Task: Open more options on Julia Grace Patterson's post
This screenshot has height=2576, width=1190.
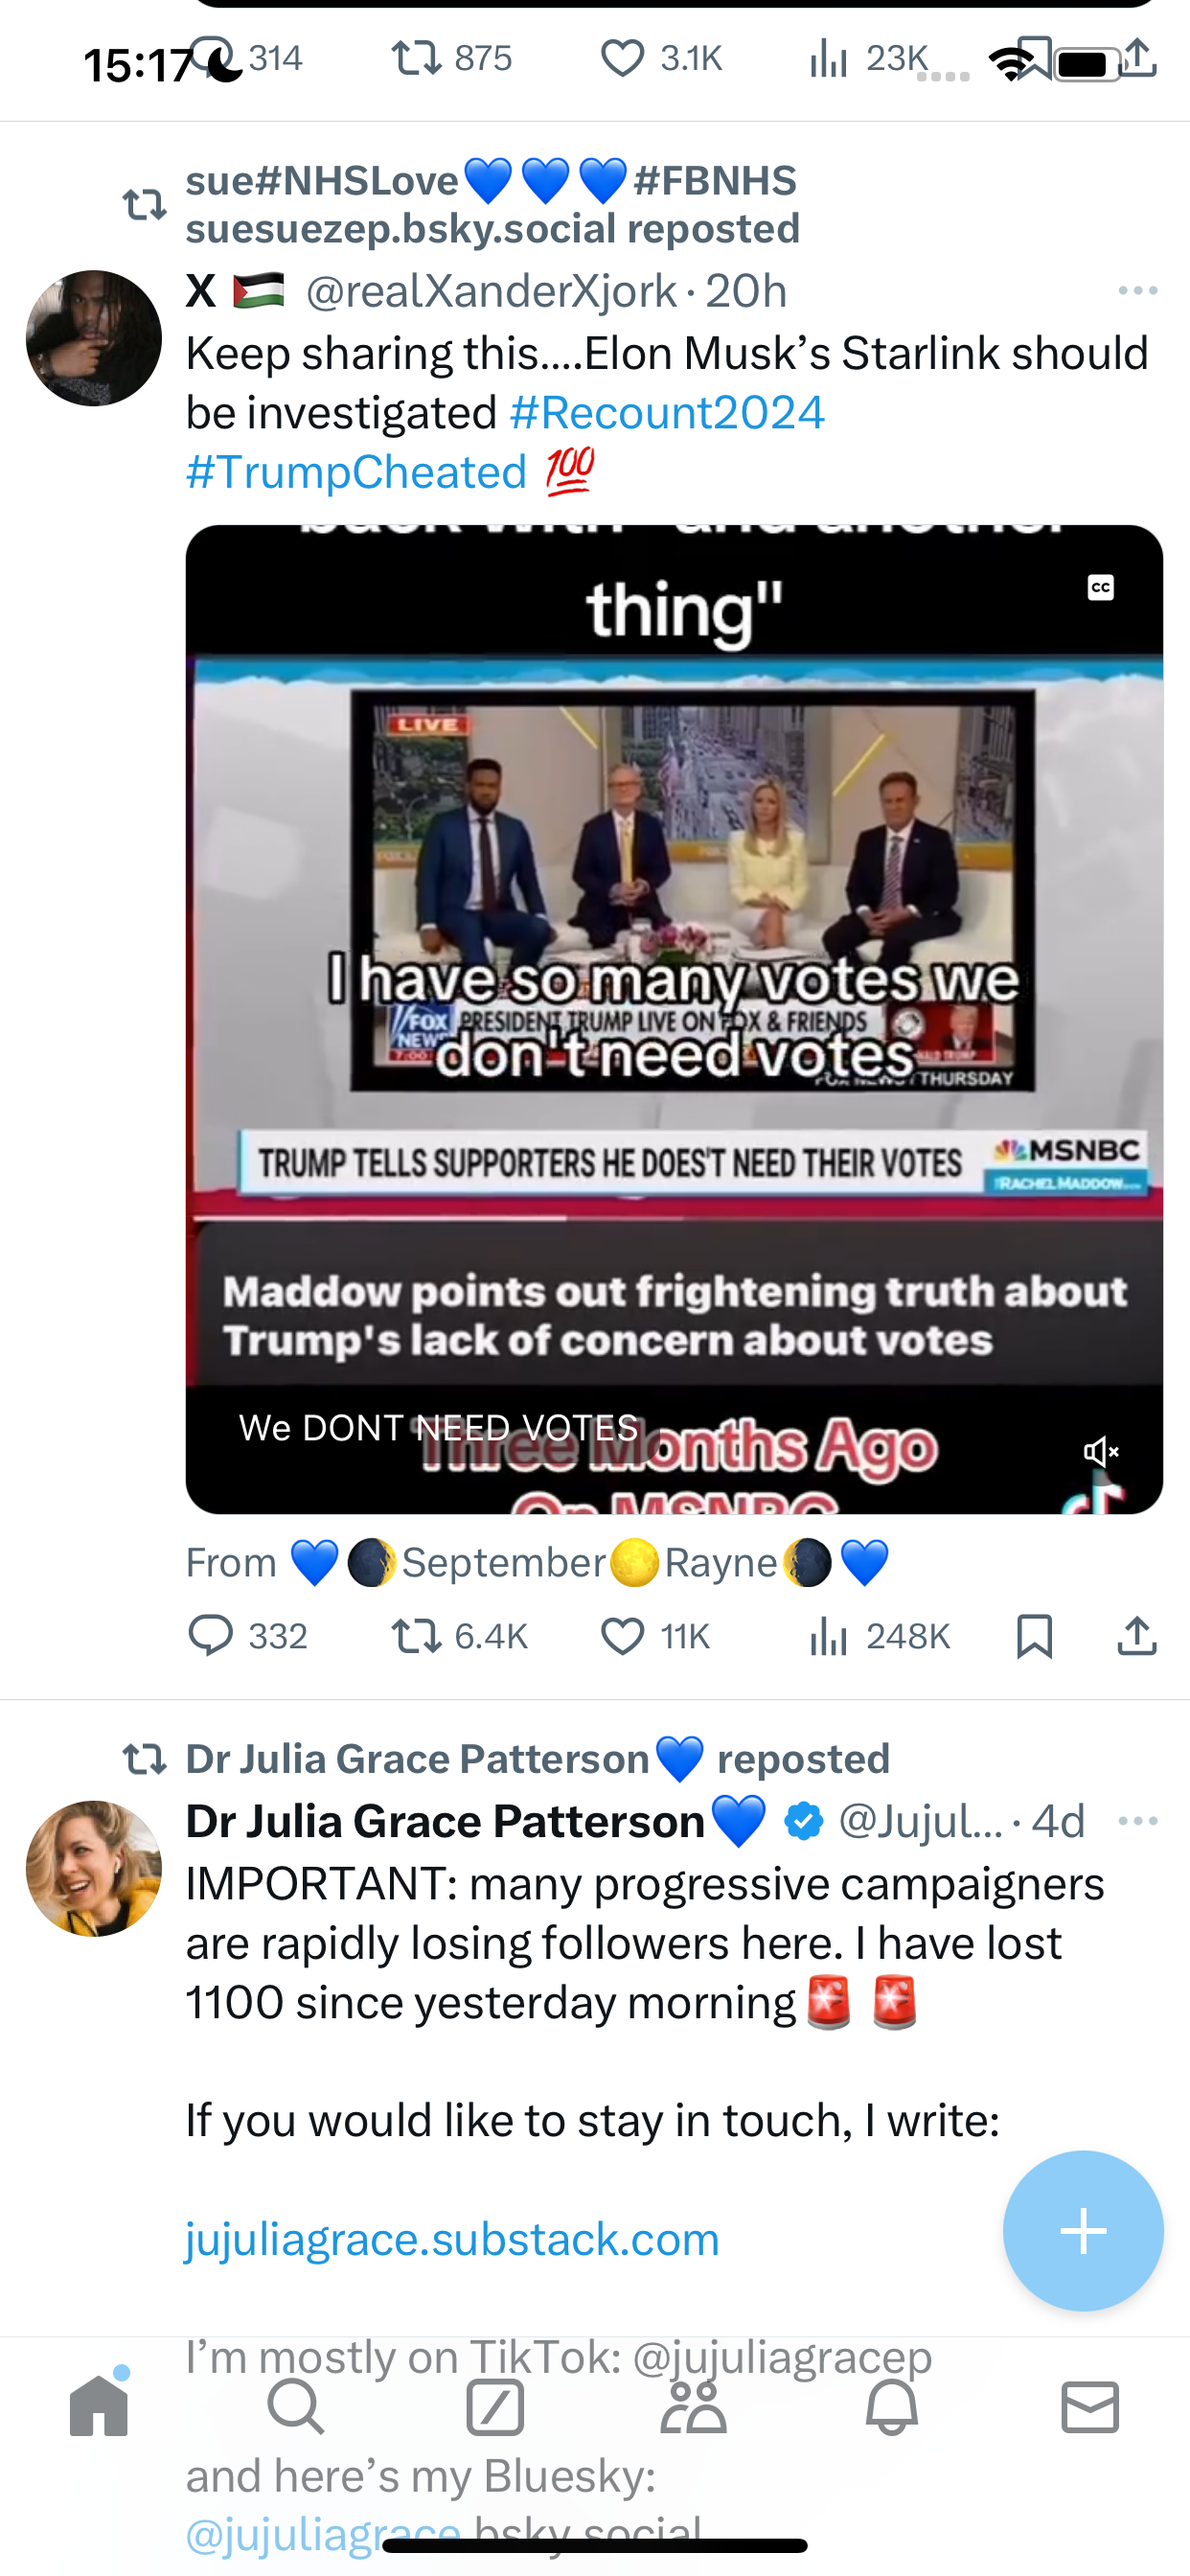Action: (1138, 1820)
